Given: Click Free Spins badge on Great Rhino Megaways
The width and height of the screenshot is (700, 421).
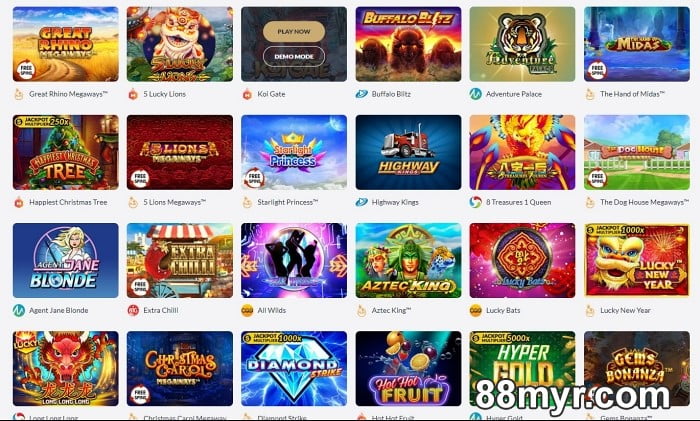Looking at the screenshot, I should (26, 70).
